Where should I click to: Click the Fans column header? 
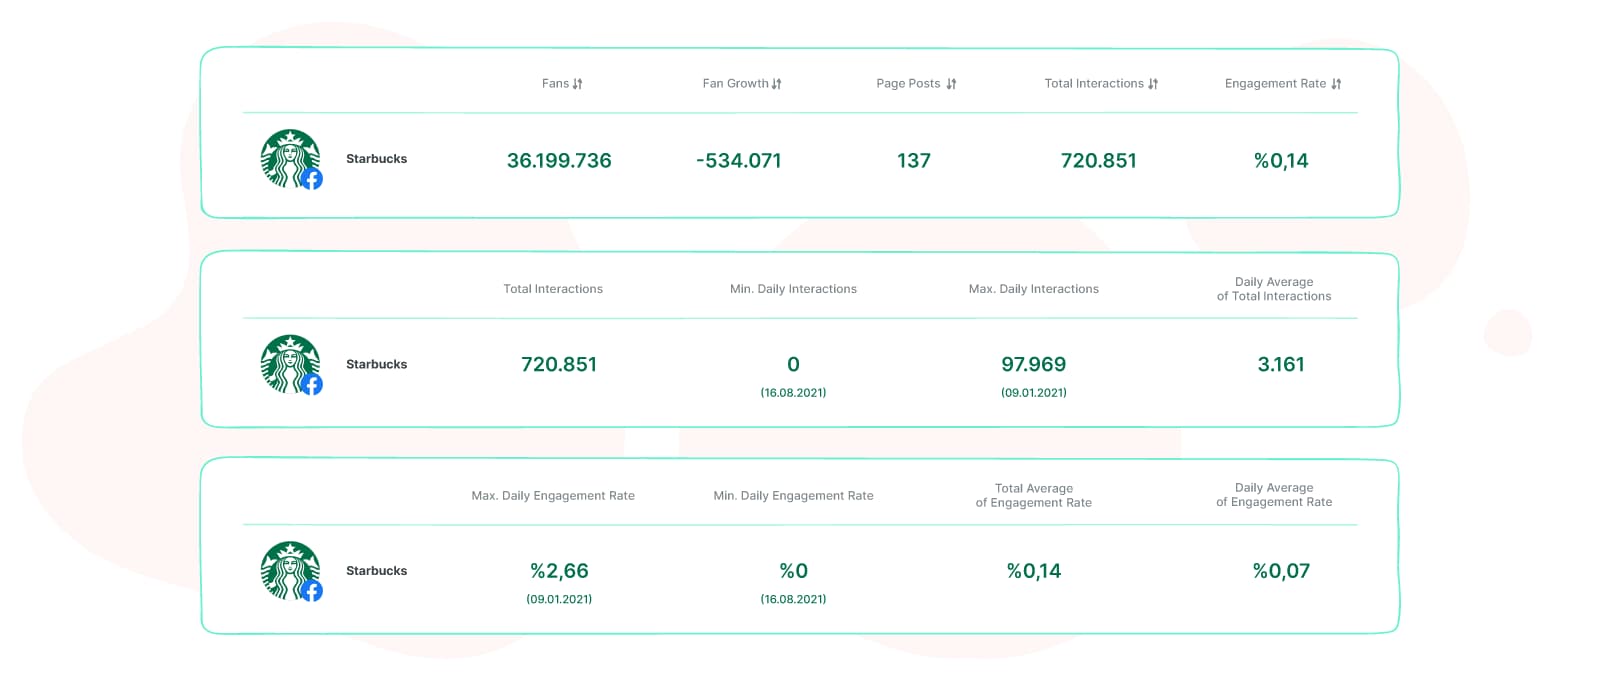click(555, 84)
